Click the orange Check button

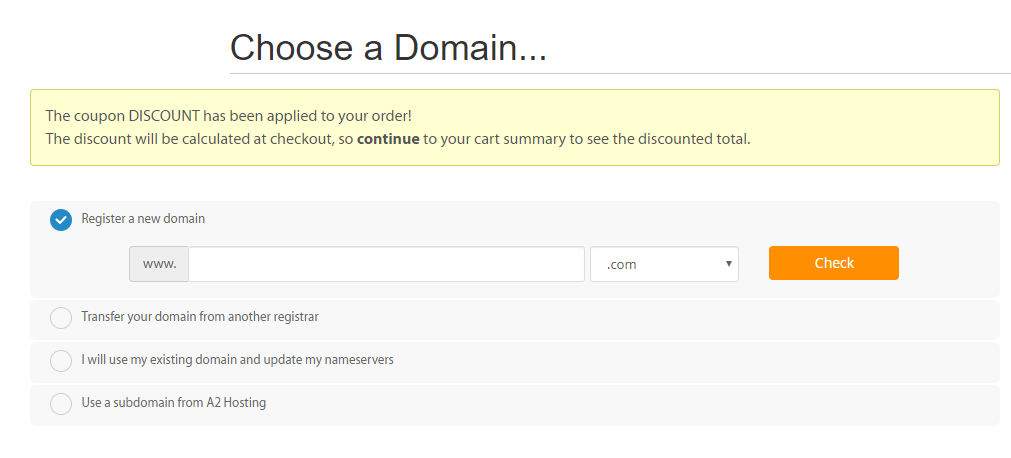click(x=834, y=263)
